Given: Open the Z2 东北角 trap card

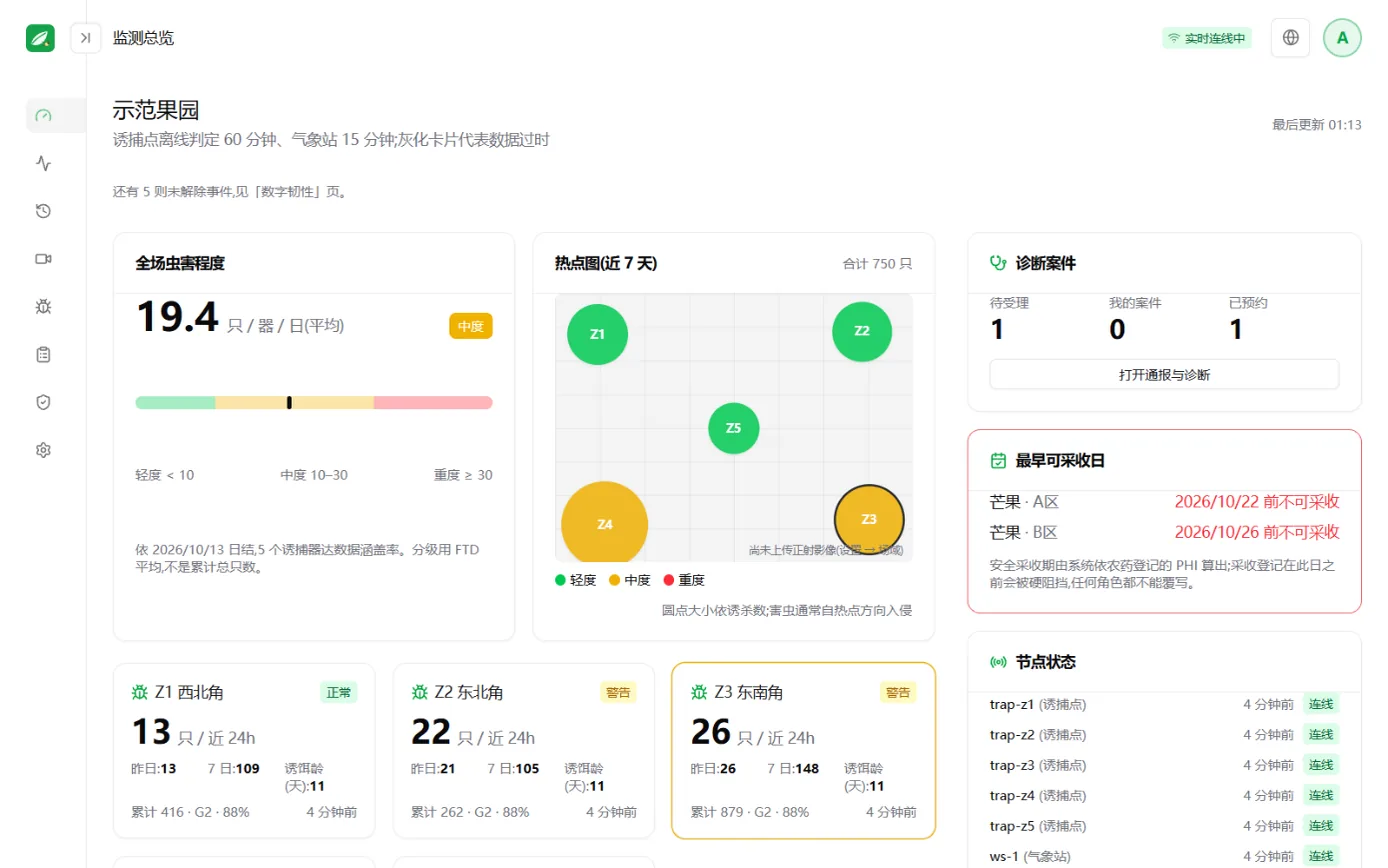Looking at the screenshot, I should pyautogui.click(x=524, y=750).
